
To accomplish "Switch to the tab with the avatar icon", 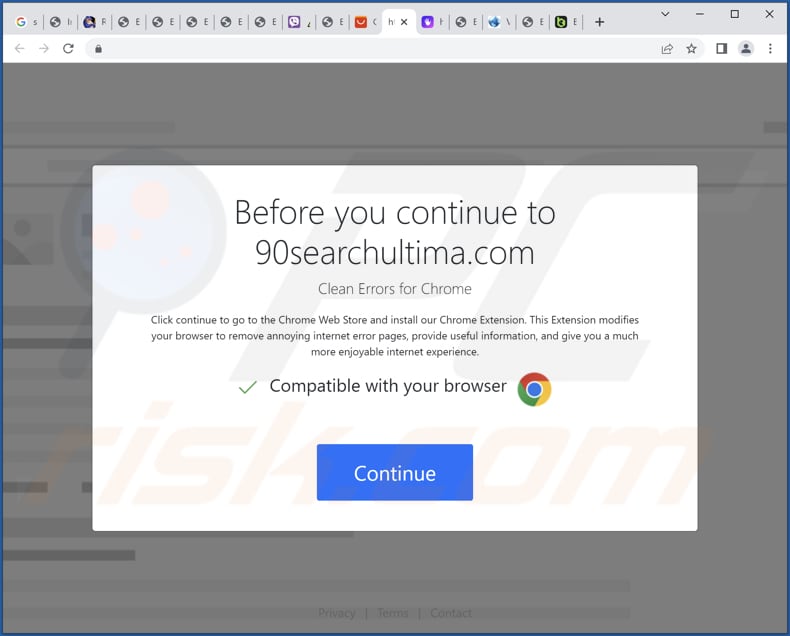I will (x=95, y=22).
